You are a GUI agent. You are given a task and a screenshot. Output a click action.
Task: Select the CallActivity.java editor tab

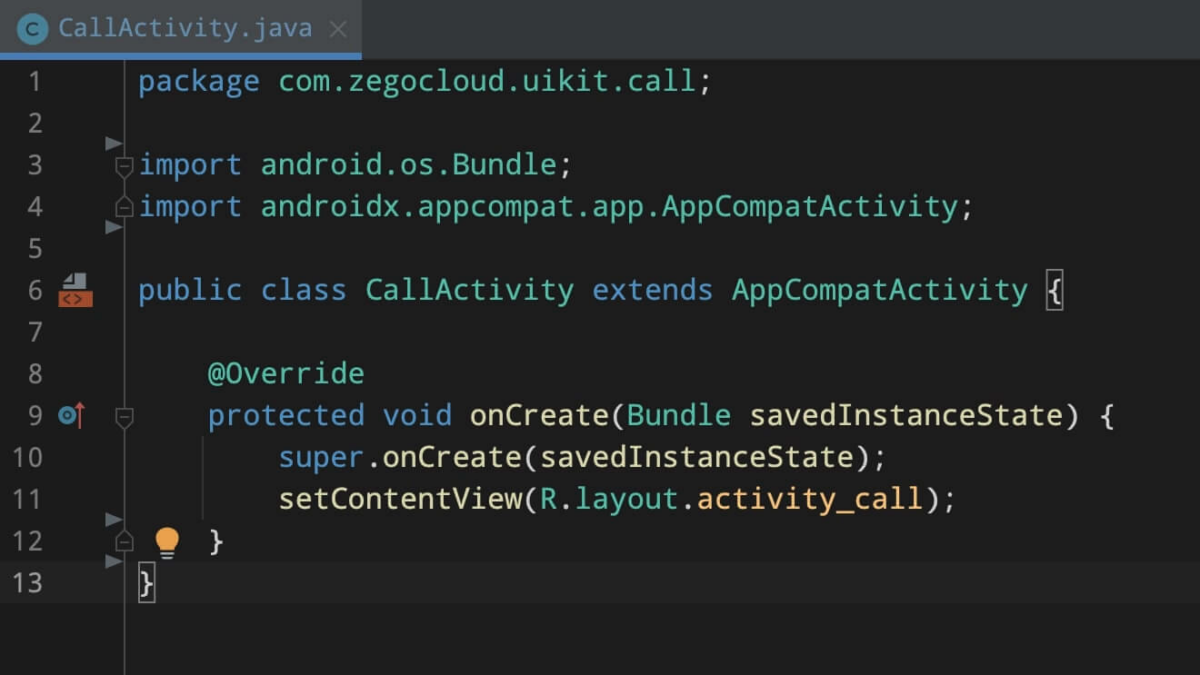[x=180, y=28]
